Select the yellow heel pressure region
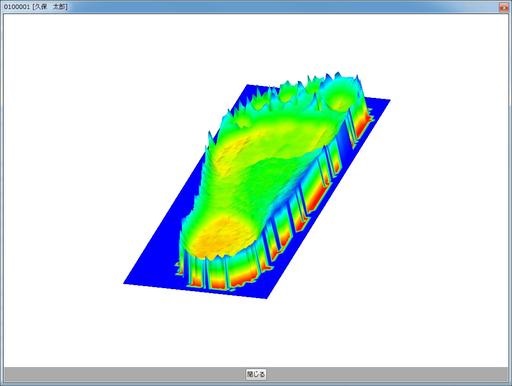Screen dimensions: 512x386 tap(220, 237)
